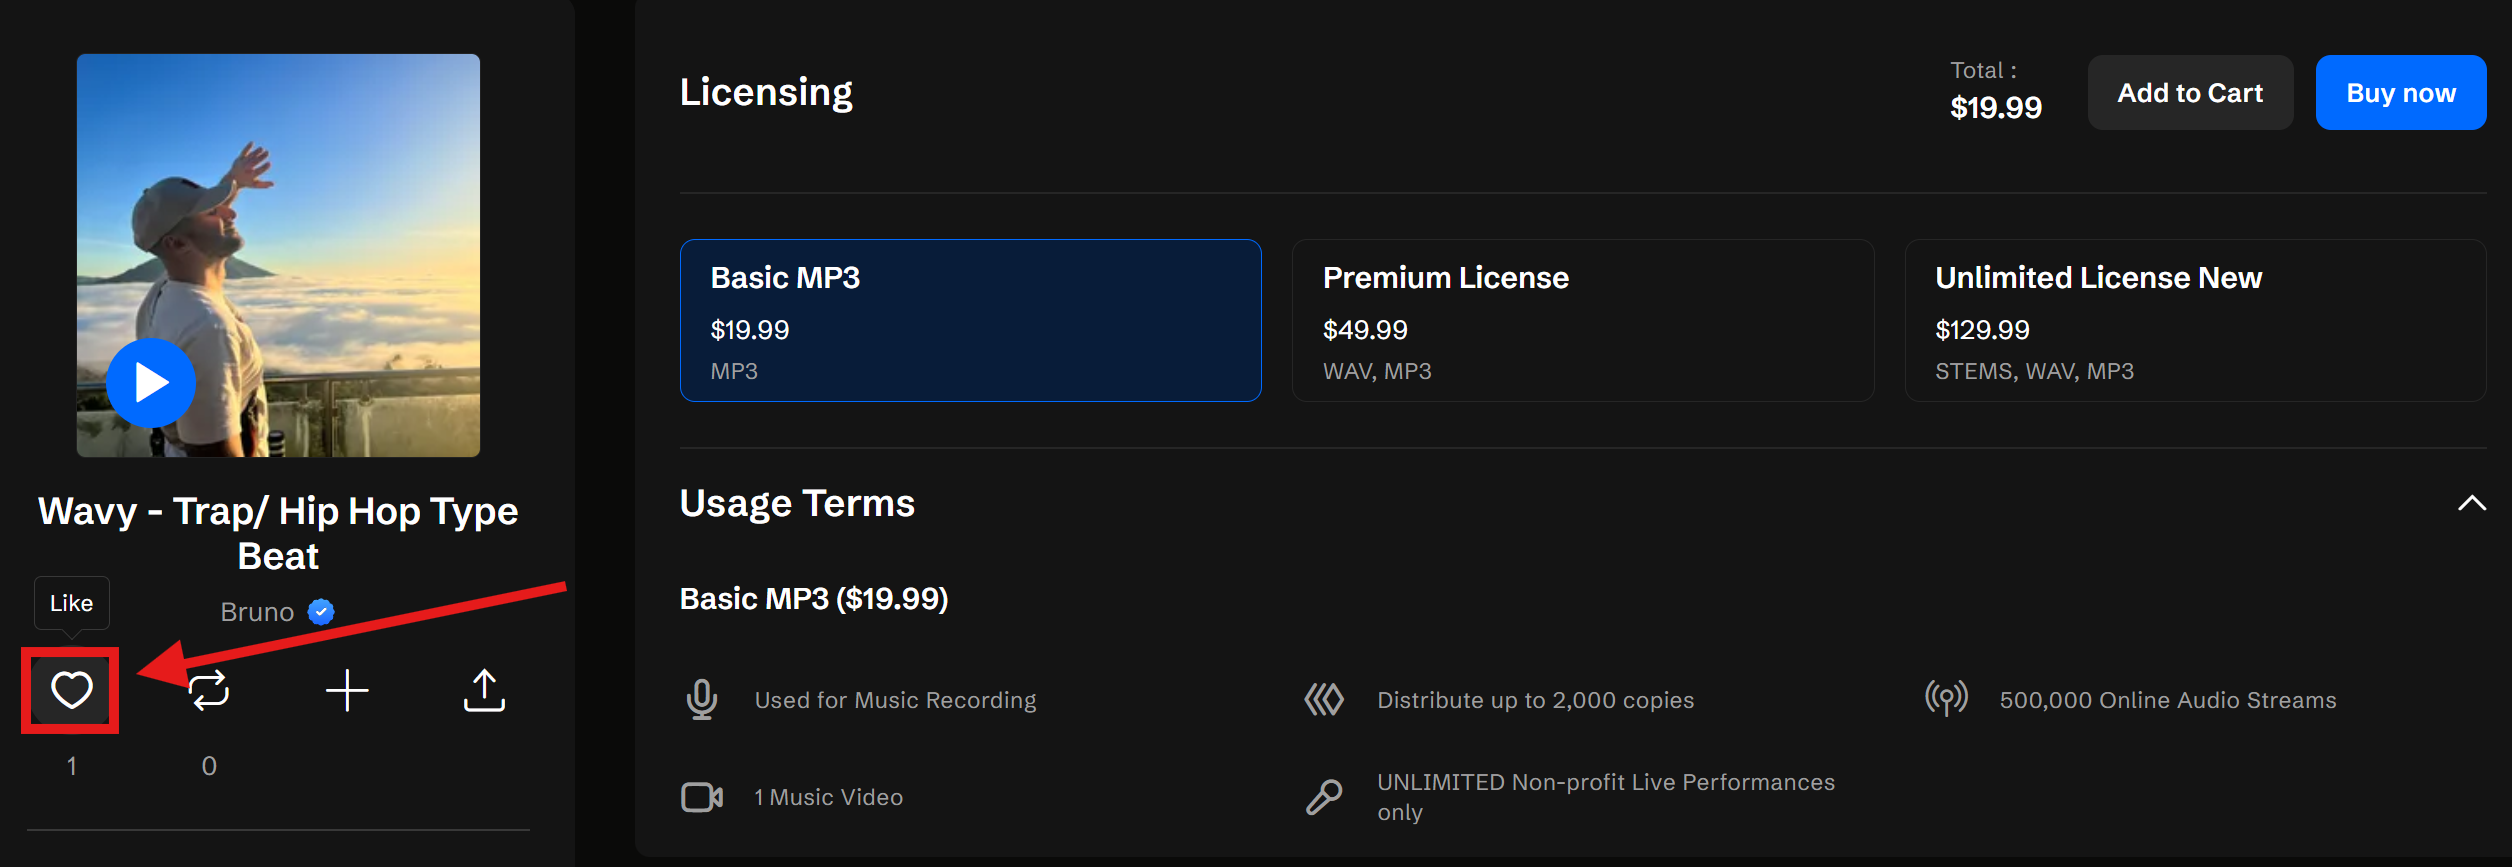Add track to playlist with plus icon

(x=347, y=690)
